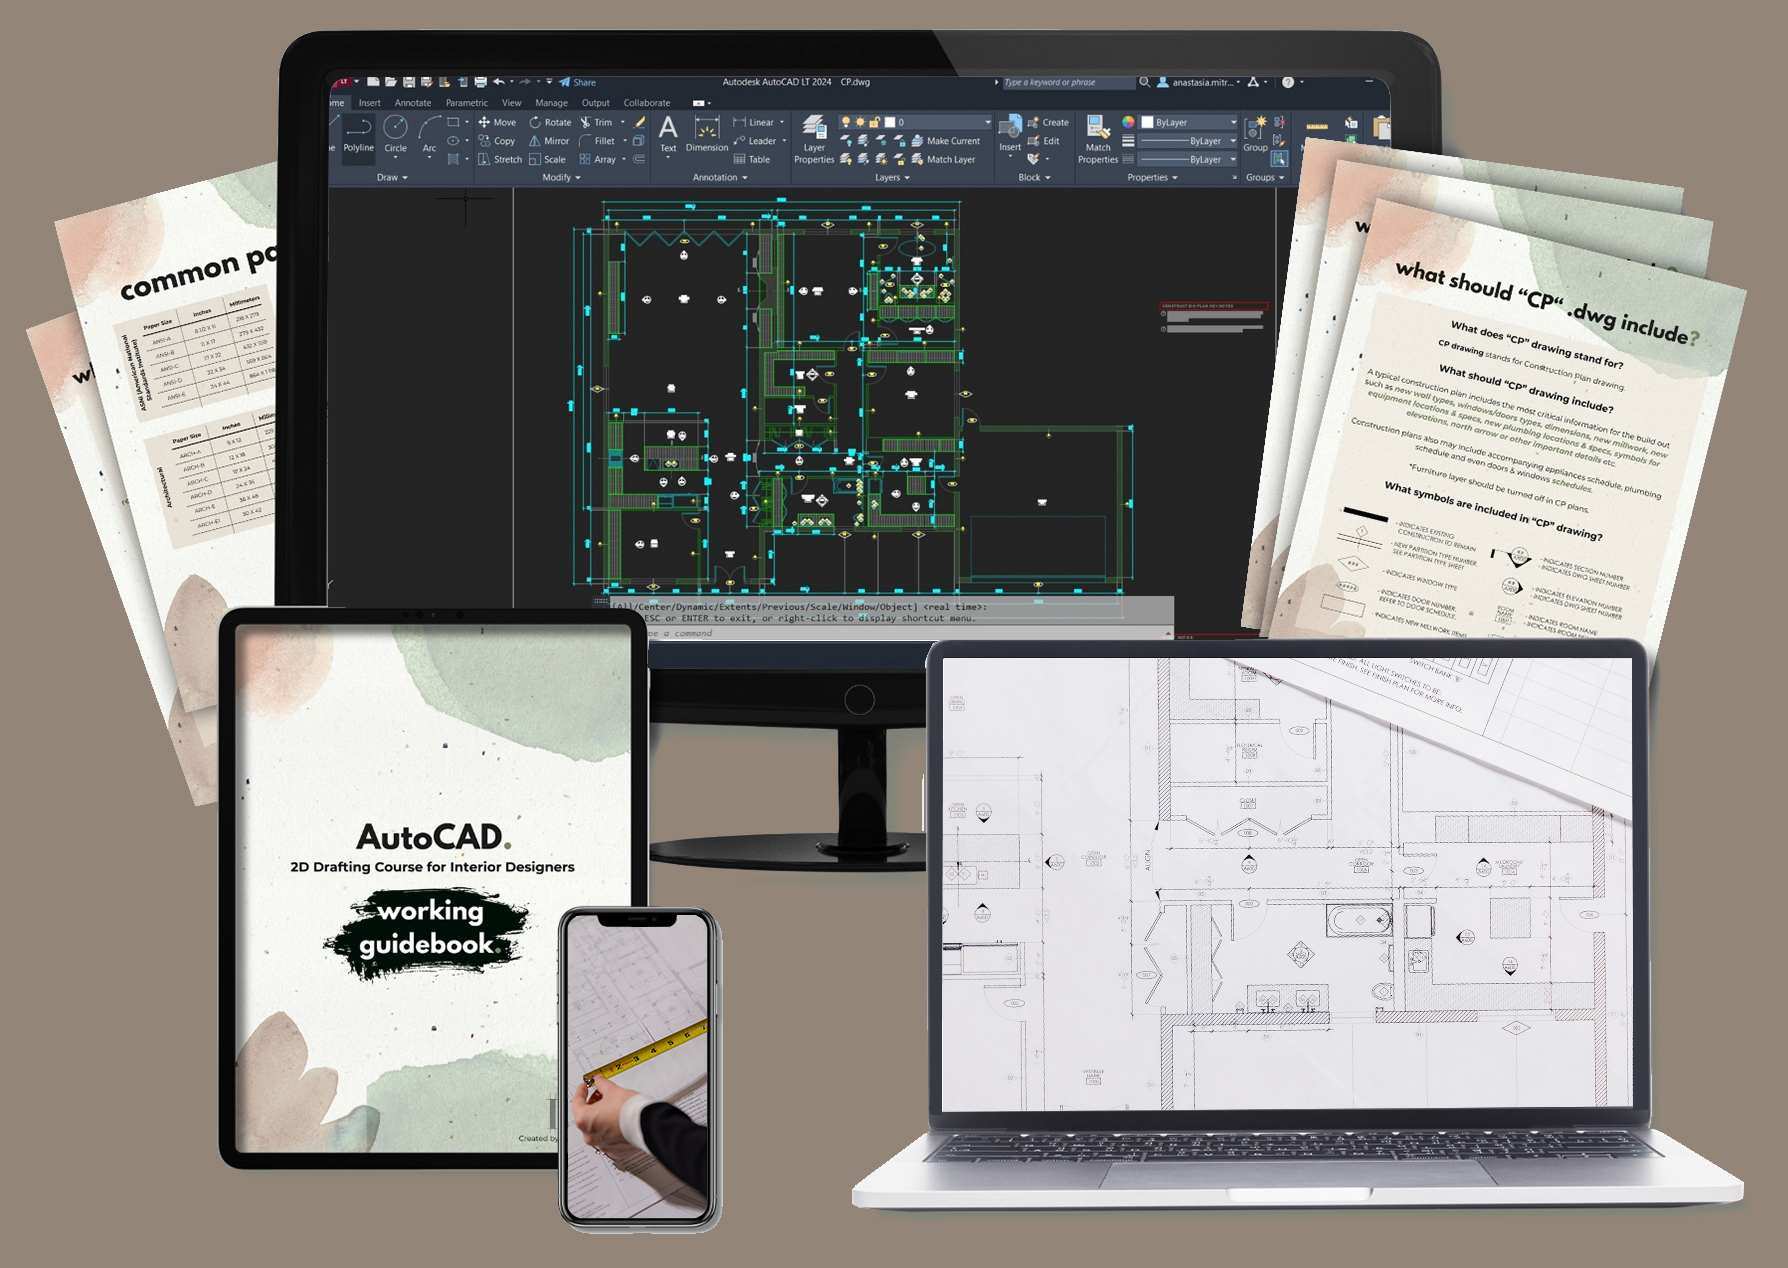This screenshot has width=1788, height=1268.
Task: Expand the Block panel
Action: click(1034, 177)
